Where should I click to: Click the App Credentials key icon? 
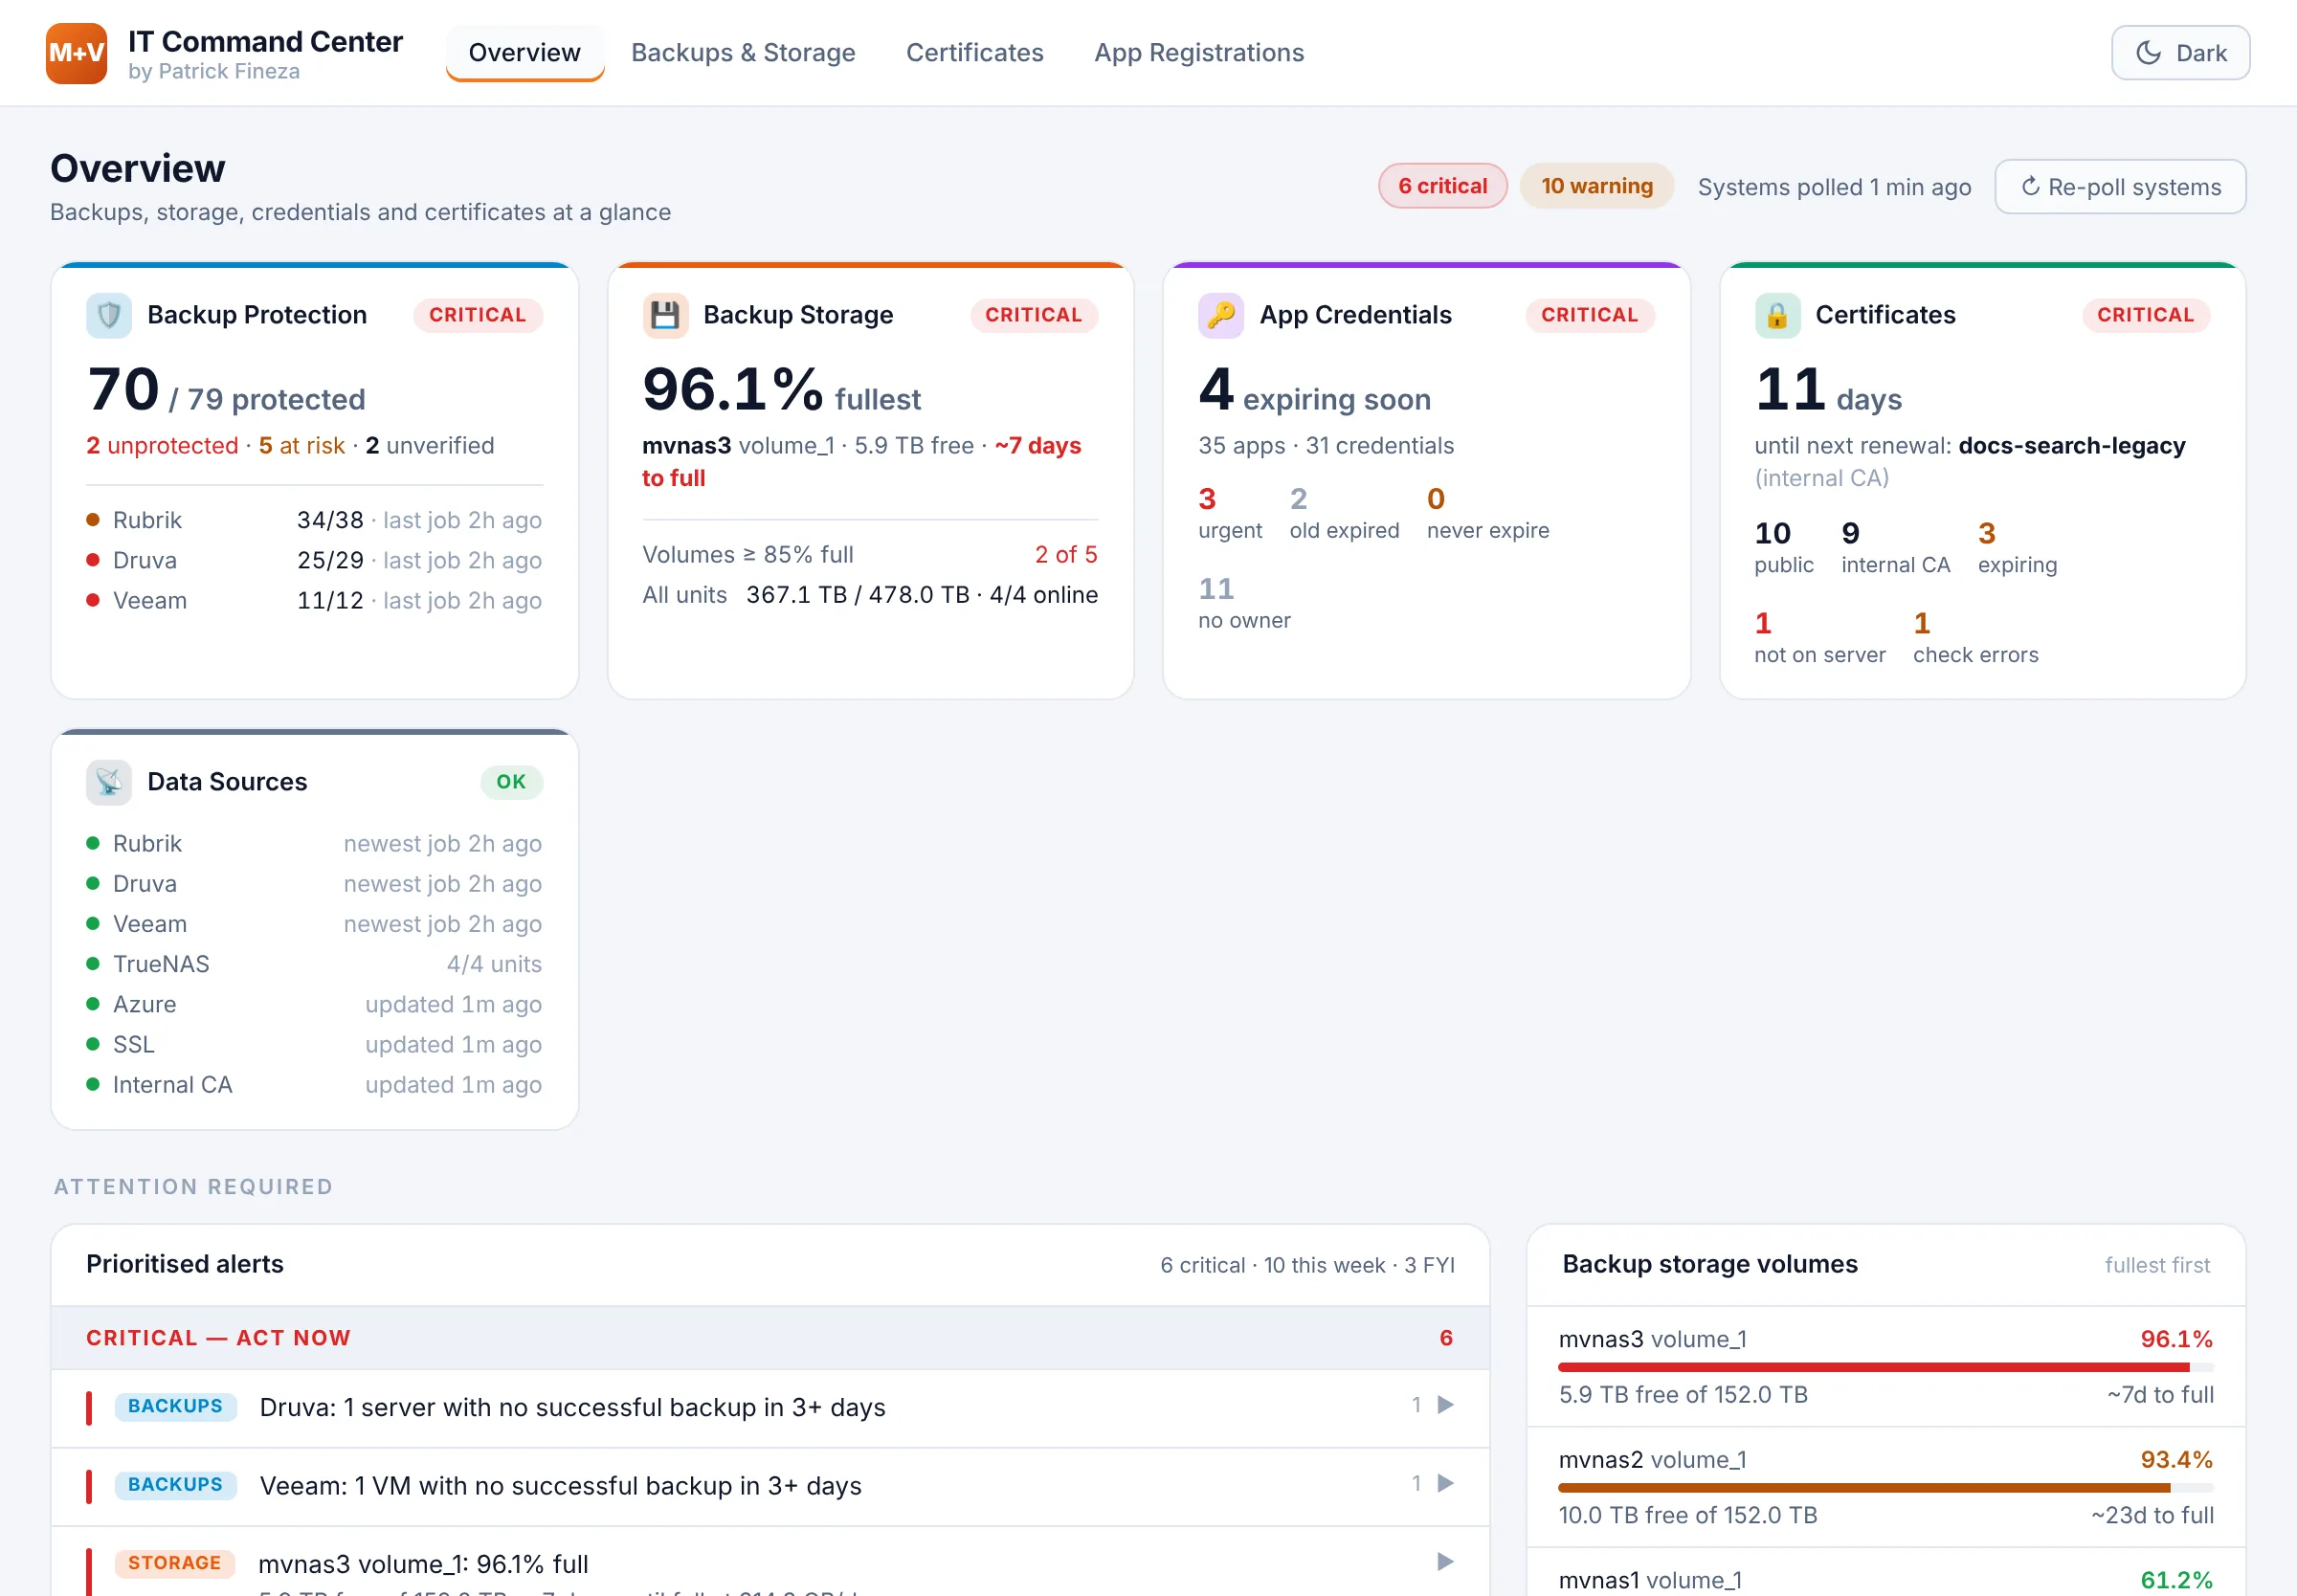(x=1221, y=316)
